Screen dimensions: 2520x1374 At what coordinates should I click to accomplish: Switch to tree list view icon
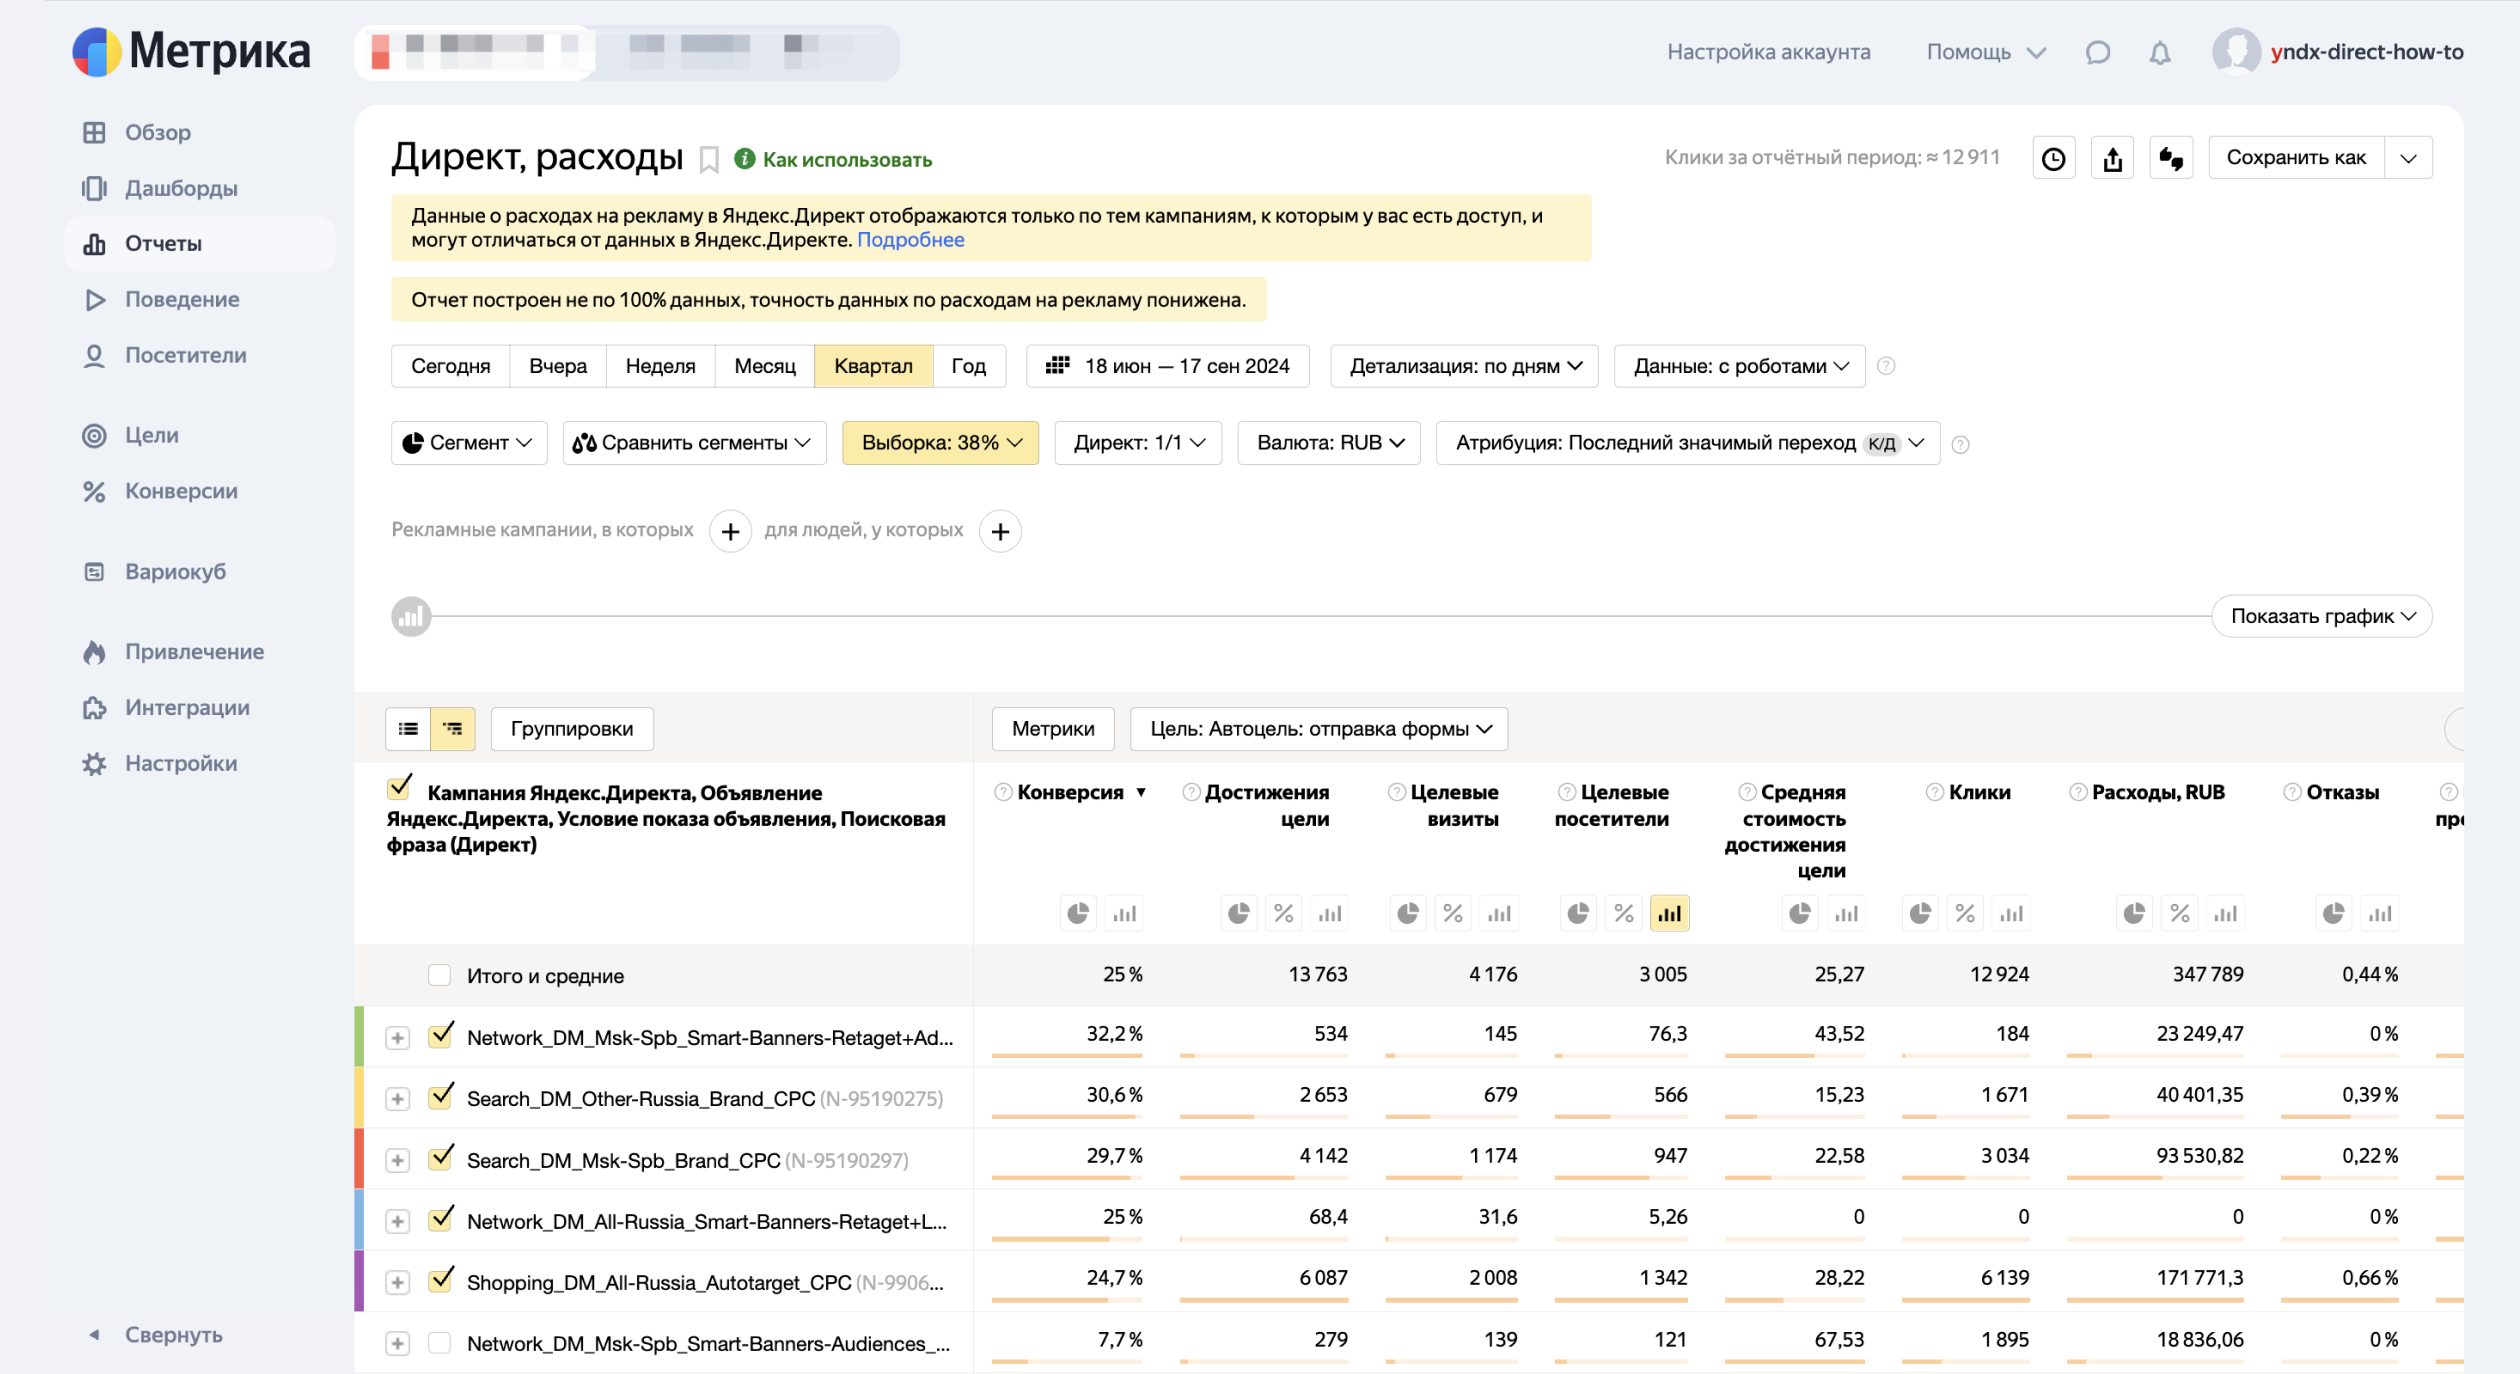click(x=453, y=729)
